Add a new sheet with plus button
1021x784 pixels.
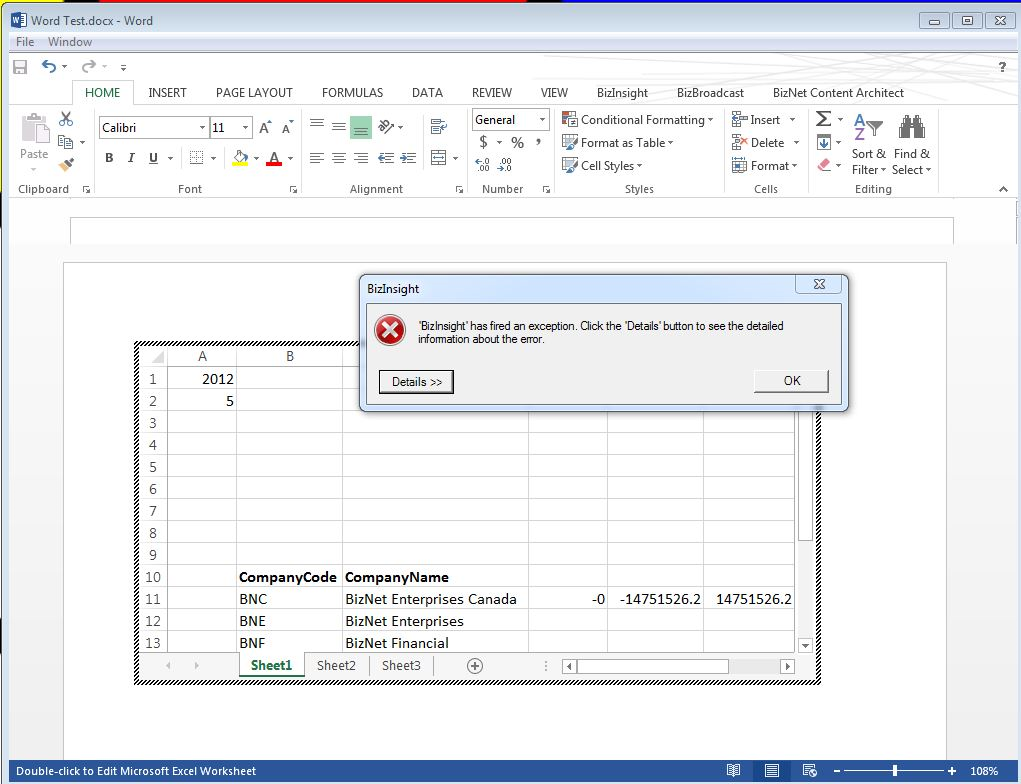click(475, 665)
